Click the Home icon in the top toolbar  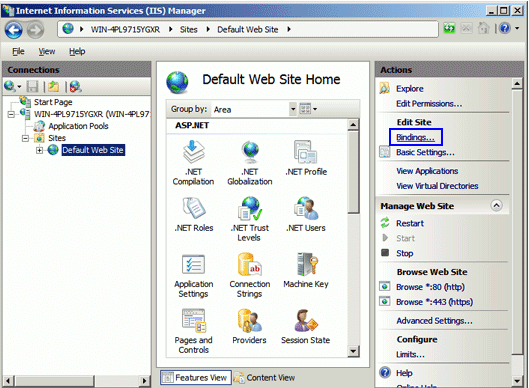(484, 28)
